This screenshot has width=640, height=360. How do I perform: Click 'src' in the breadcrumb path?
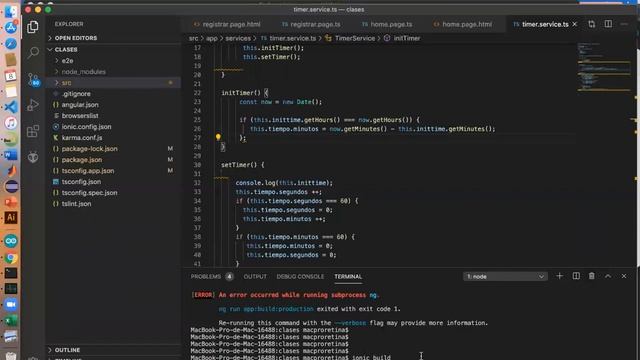pos(193,38)
